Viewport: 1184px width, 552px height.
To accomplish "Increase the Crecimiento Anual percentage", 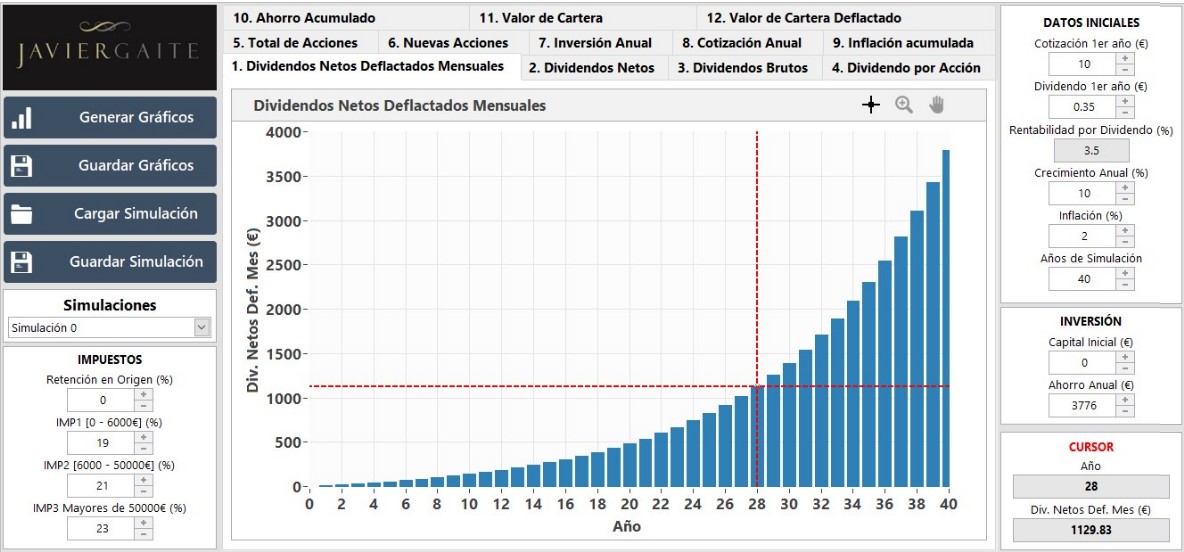I will coord(1125,188).
